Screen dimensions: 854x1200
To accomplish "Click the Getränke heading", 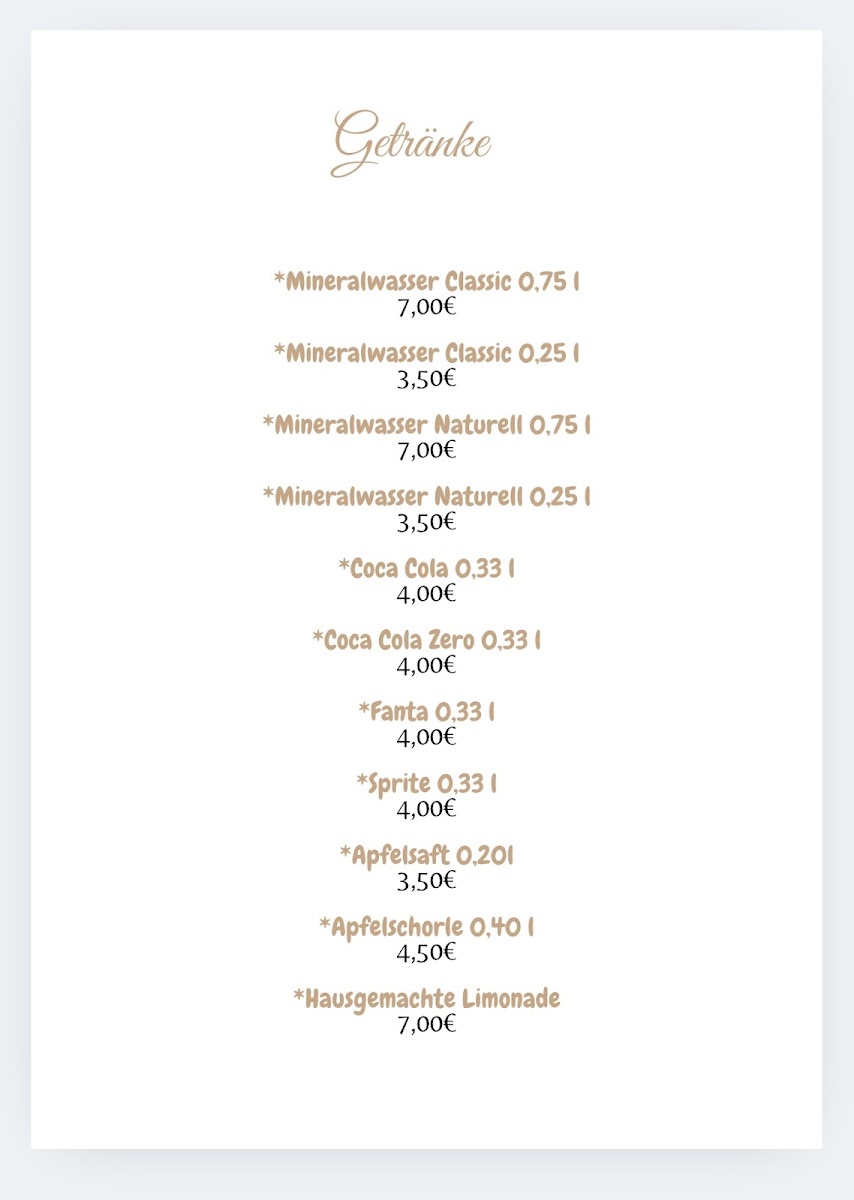I will (412, 142).
